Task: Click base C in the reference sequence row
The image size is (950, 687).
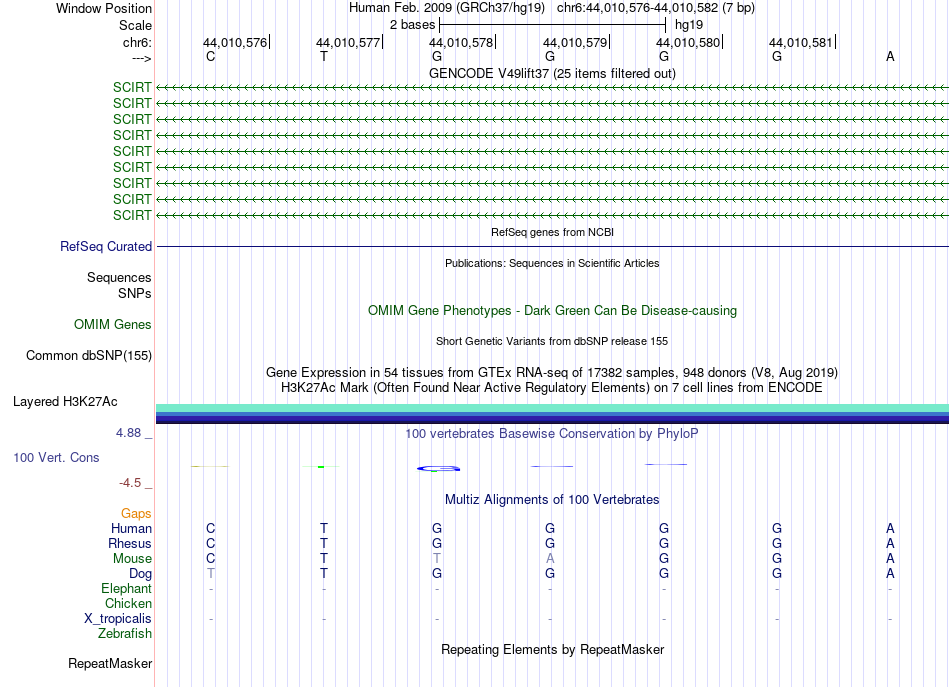Action: pyautogui.click(x=210, y=56)
